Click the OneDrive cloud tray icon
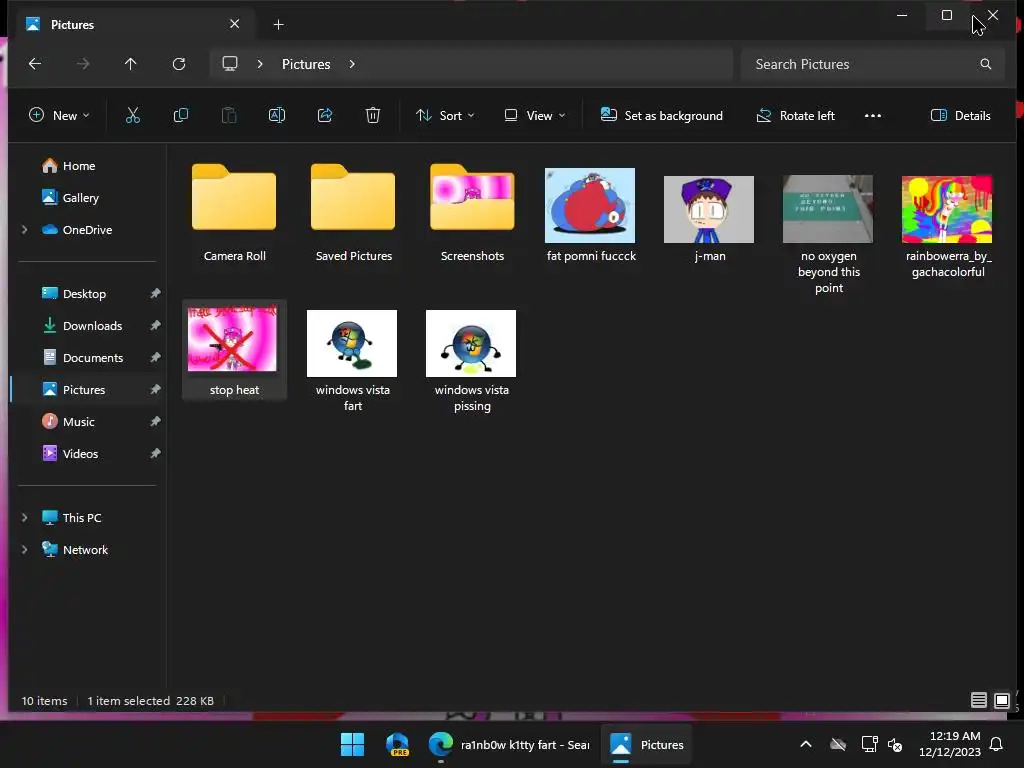1024x768 pixels. [x=838, y=744]
